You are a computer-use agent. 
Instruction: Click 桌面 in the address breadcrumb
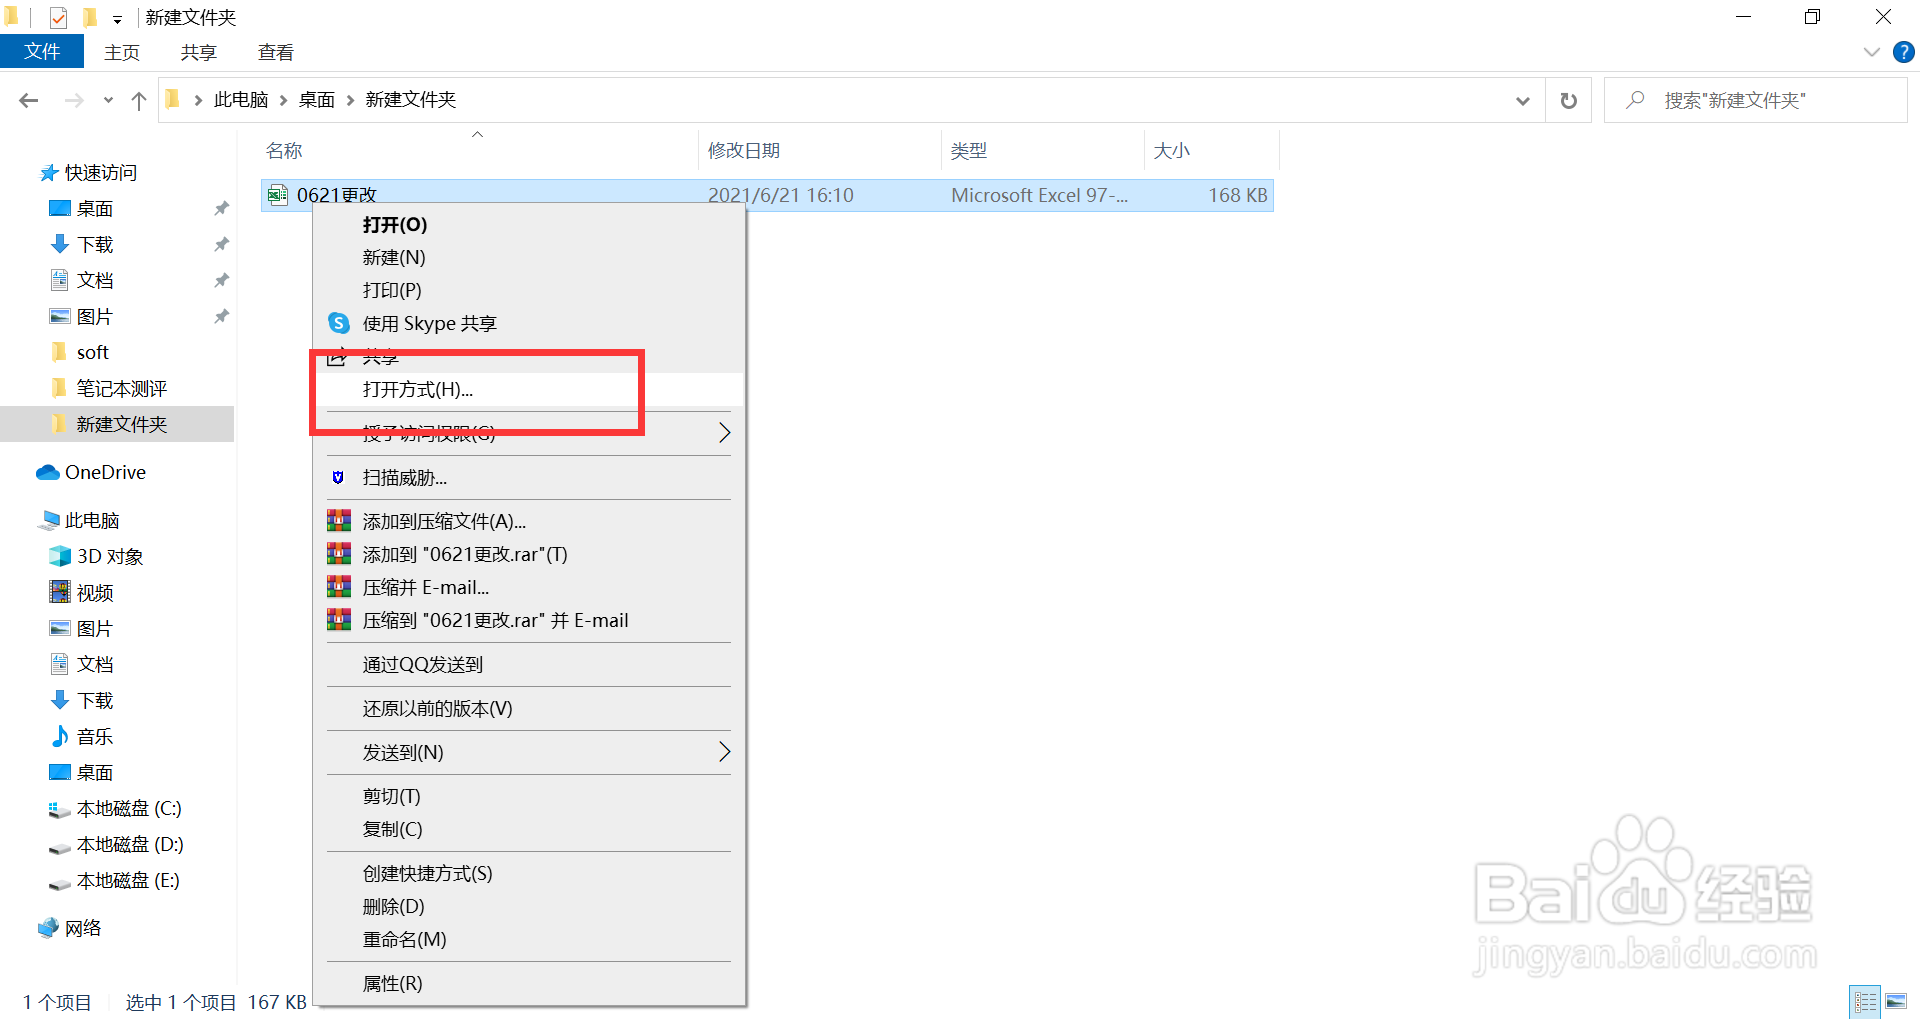click(x=317, y=100)
